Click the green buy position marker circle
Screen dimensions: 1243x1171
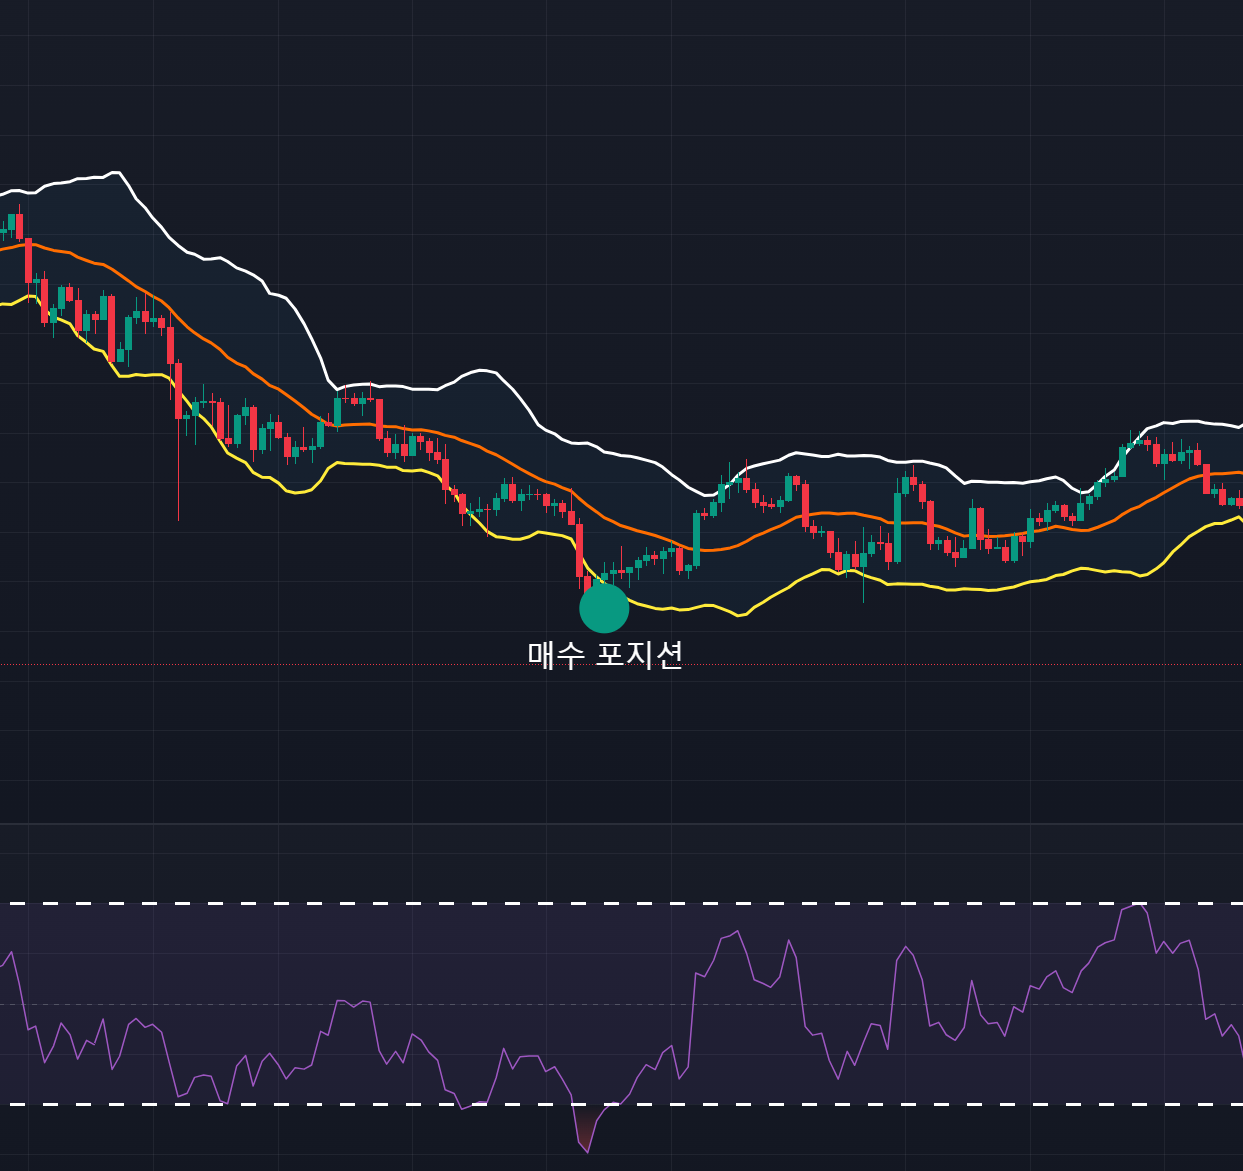click(604, 608)
